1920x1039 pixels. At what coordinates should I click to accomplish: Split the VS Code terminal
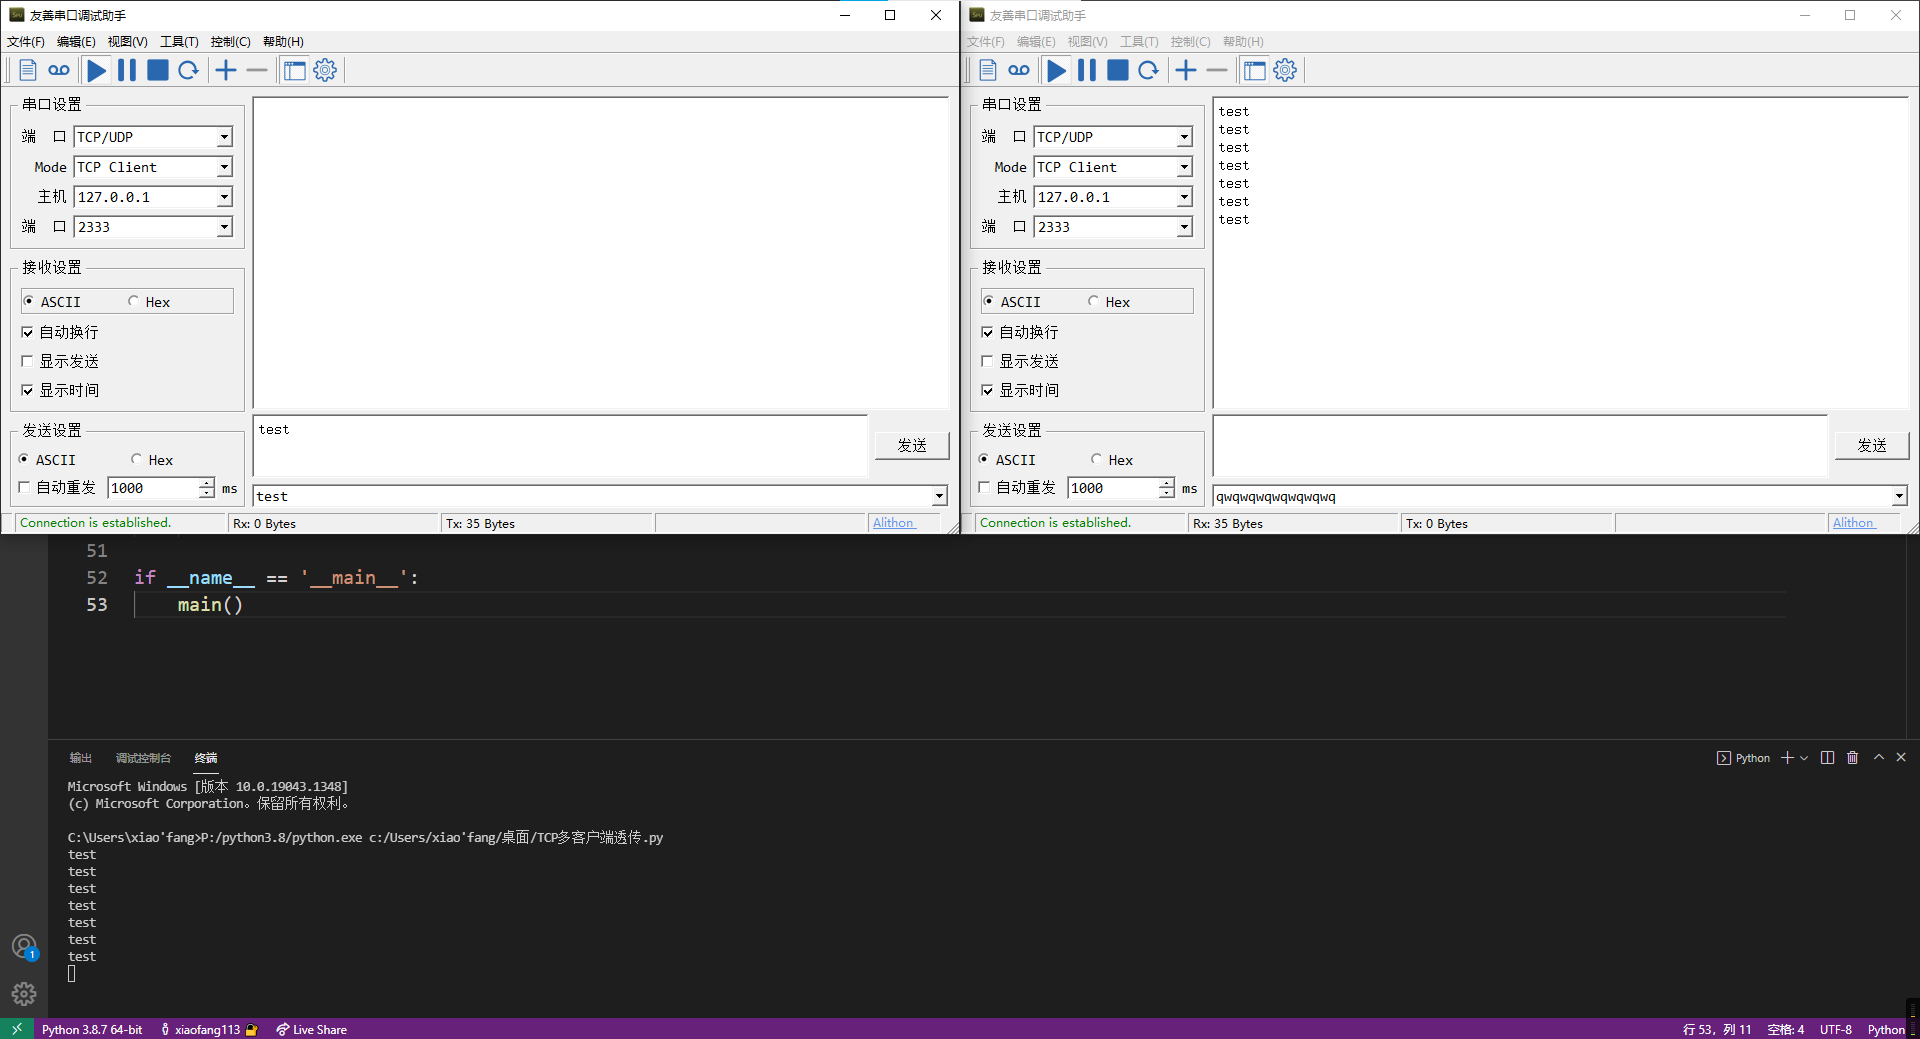[x=1827, y=758]
